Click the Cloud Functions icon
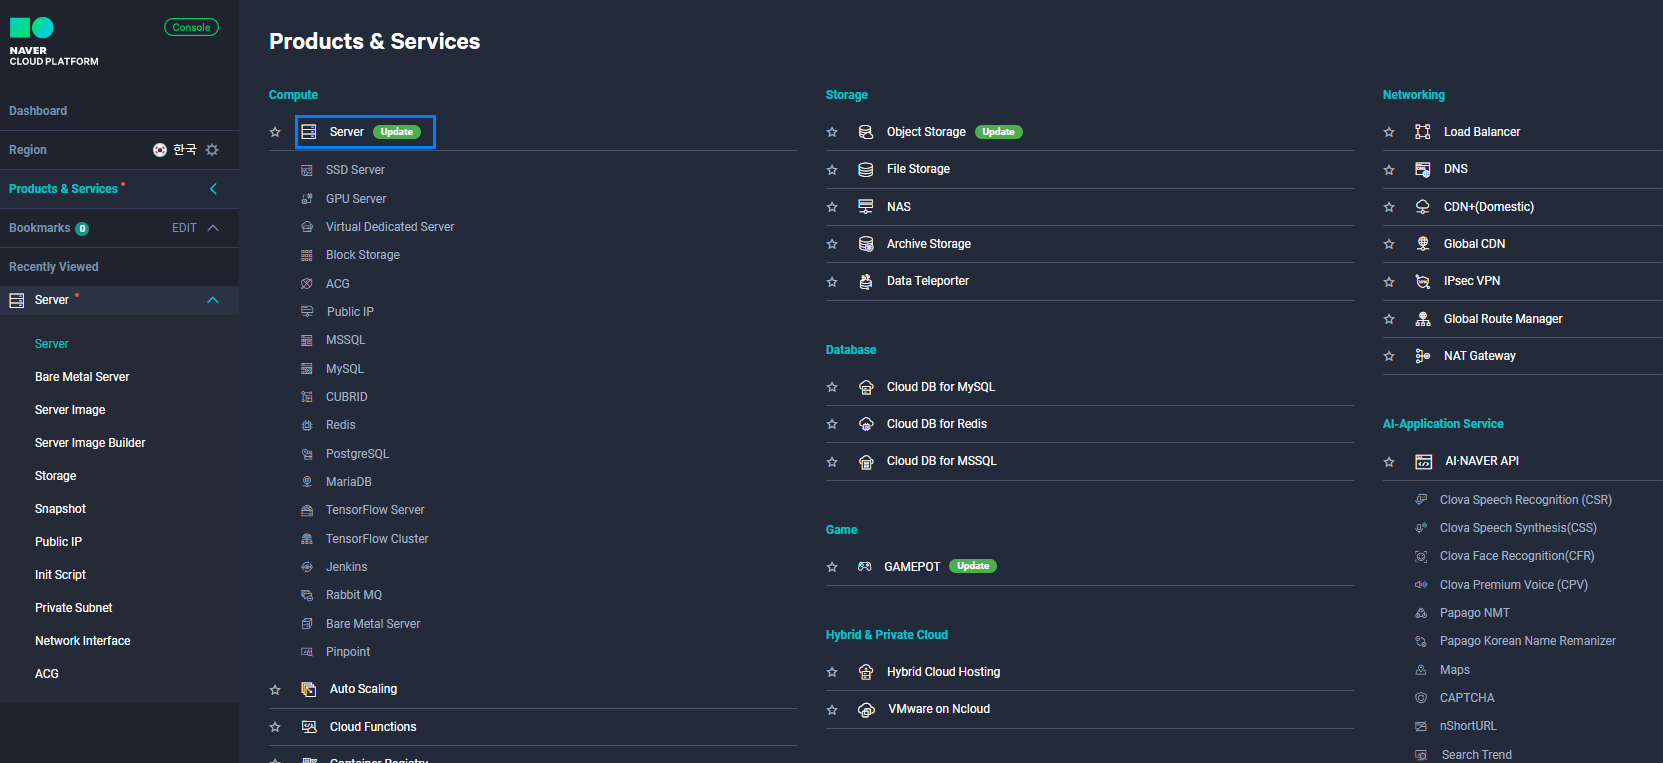The height and width of the screenshot is (763, 1663). click(309, 727)
